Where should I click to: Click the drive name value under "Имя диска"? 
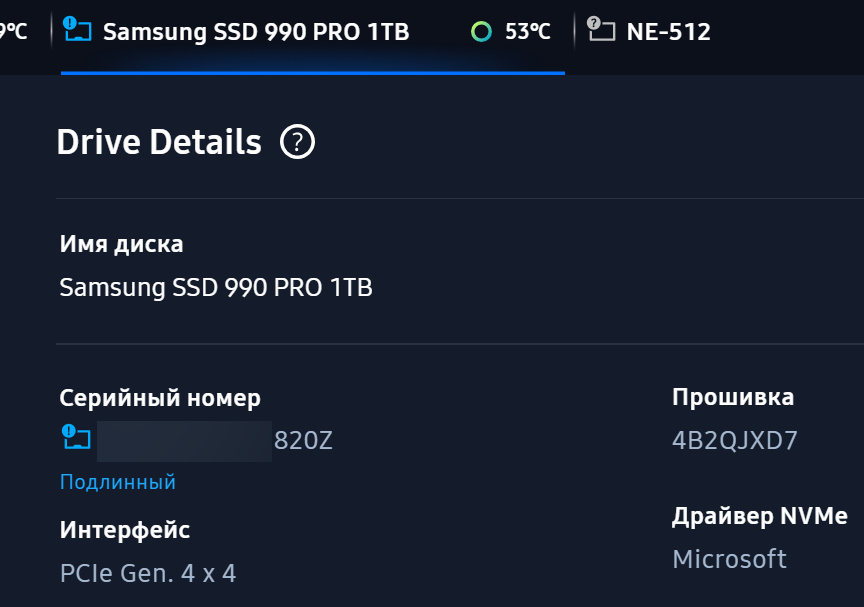pos(216,288)
